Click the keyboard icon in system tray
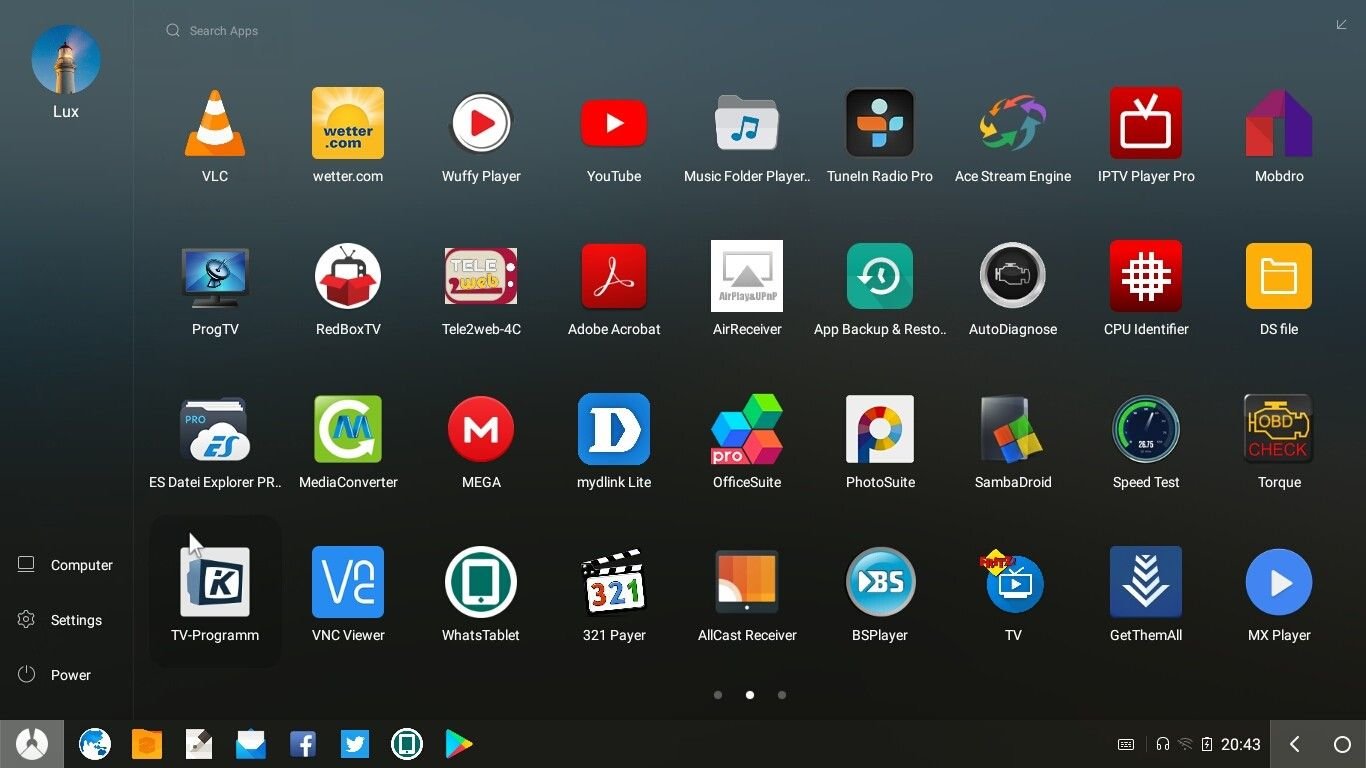 (x=1126, y=744)
